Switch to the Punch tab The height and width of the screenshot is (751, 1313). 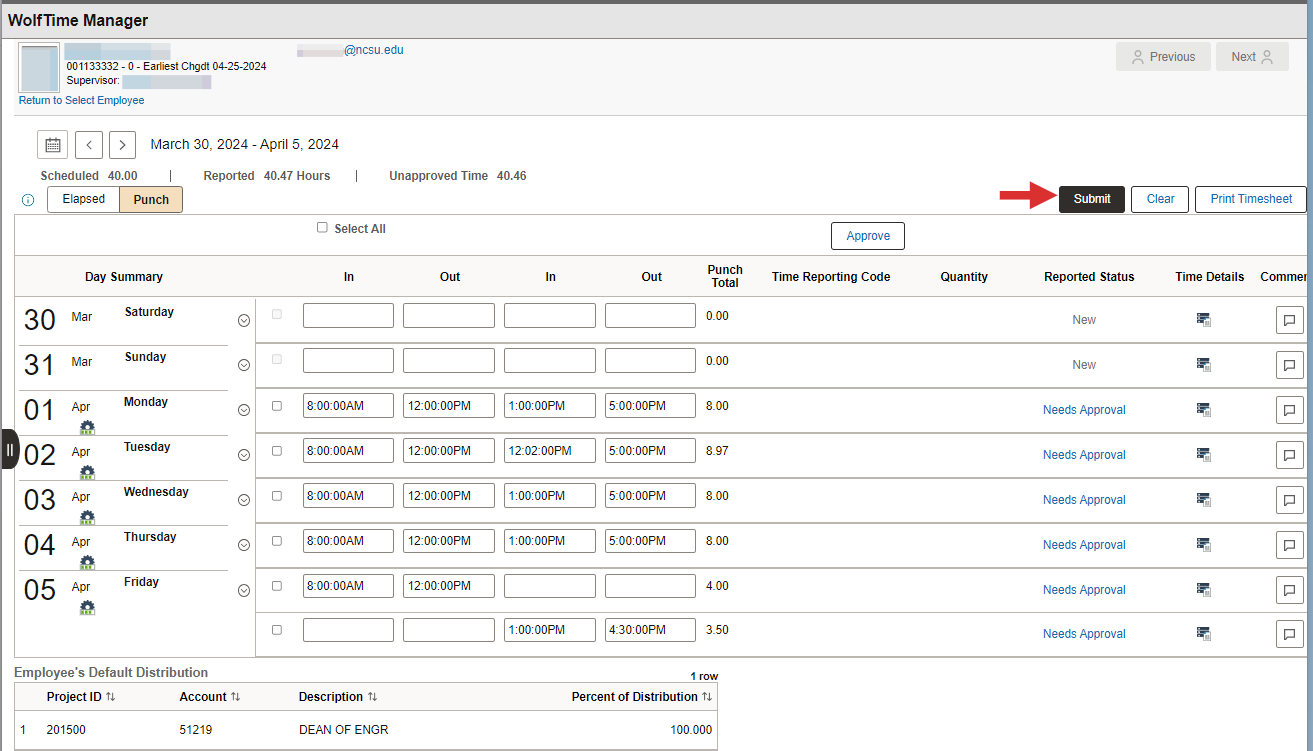coord(151,199)
